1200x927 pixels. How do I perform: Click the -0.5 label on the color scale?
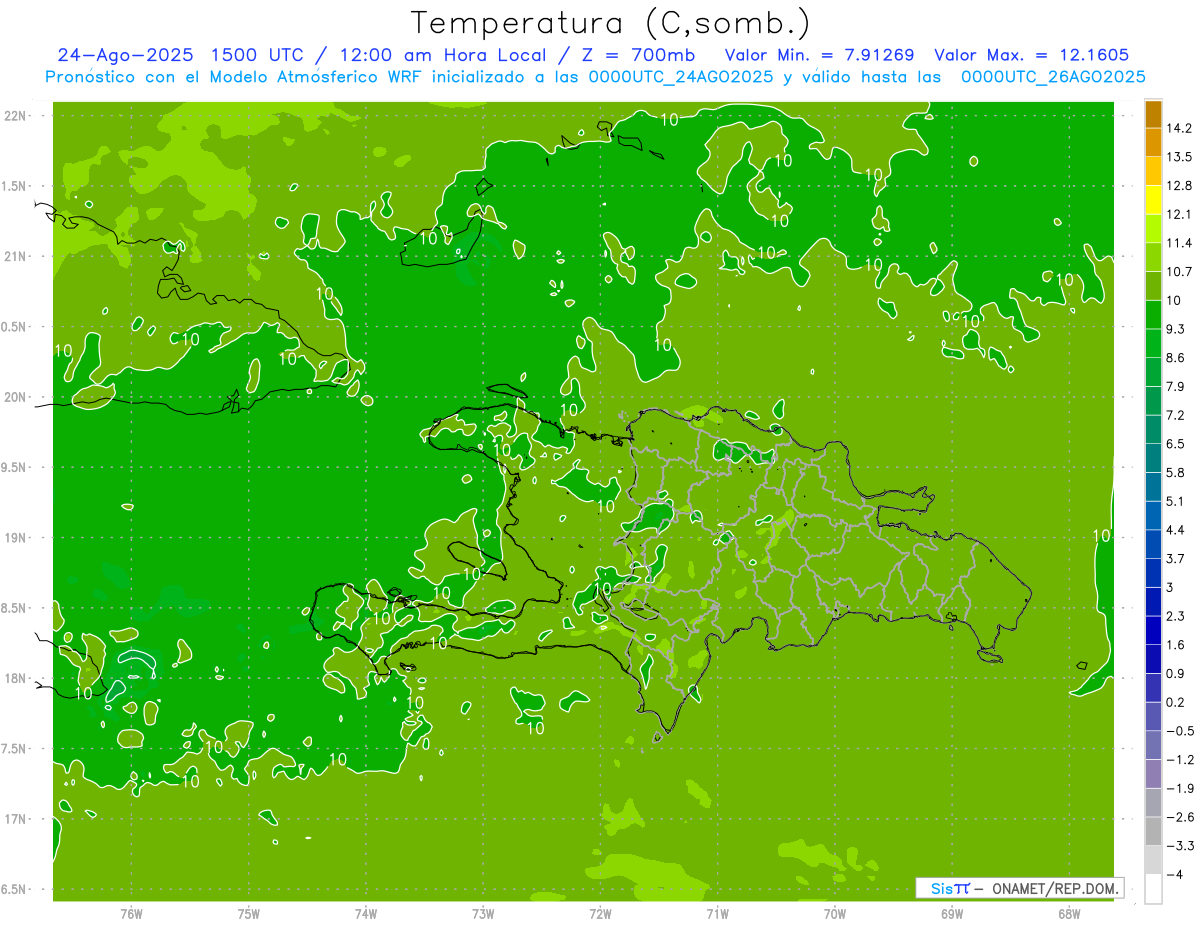(1179, 731)
